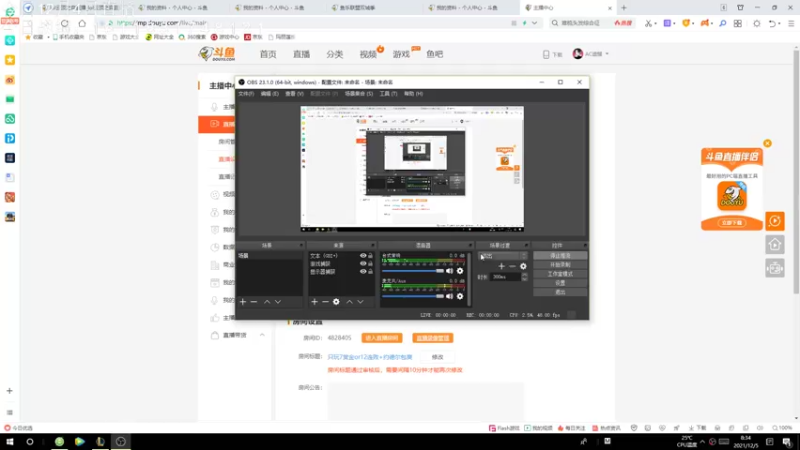This screenshot has height=450, width=800.
Task: Toggle 工作室模式 (Studio Mode) in OBS controls
Action: (x=560, y=274)
